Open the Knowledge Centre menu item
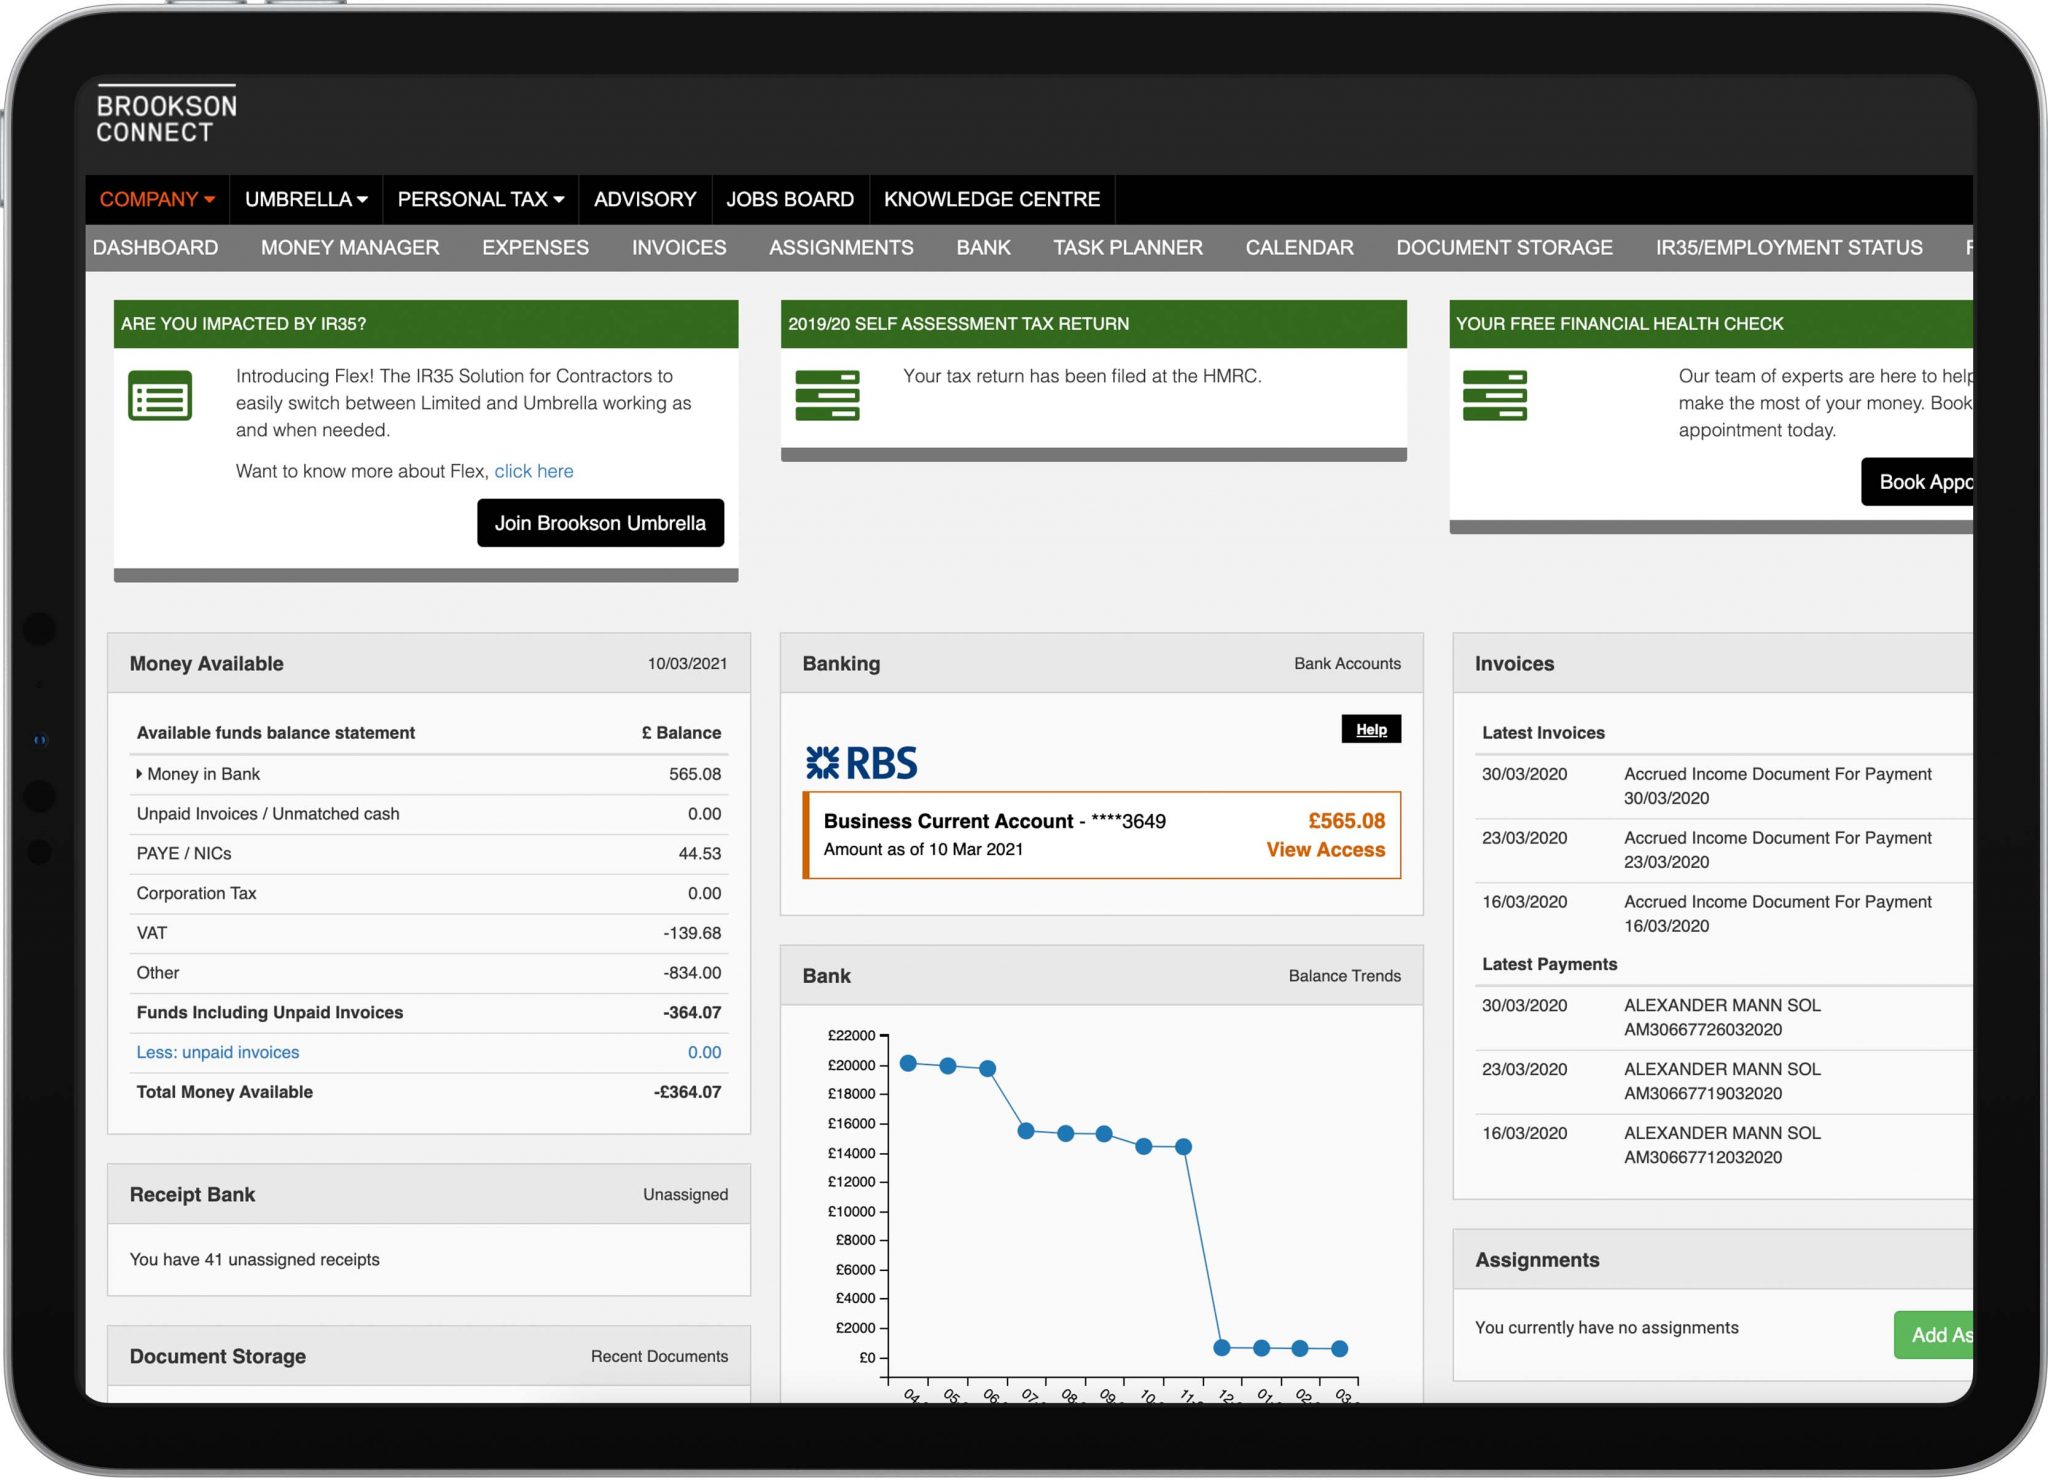The image size is (2048, 1483). (x=991, y=199)
